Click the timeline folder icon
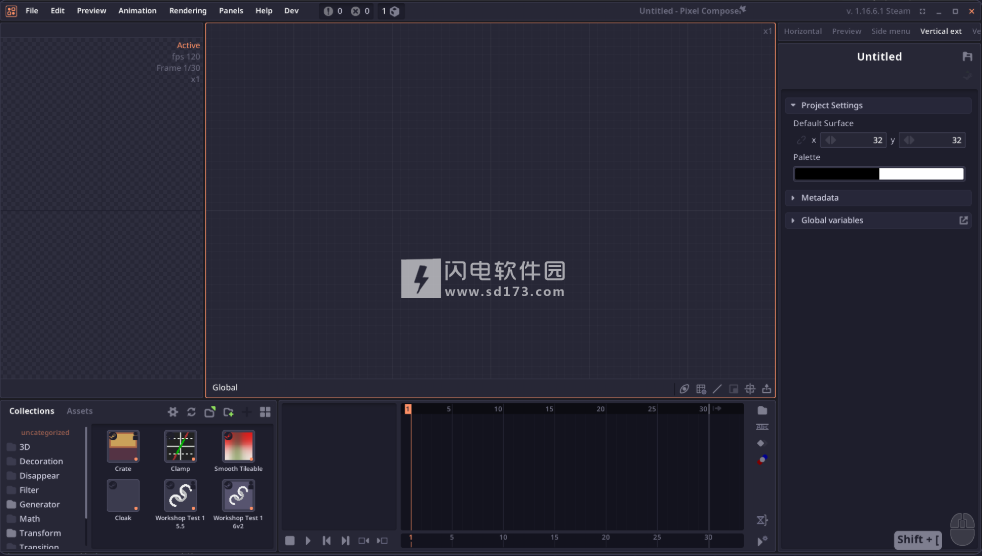982x556 pixels. click(762, 411)
